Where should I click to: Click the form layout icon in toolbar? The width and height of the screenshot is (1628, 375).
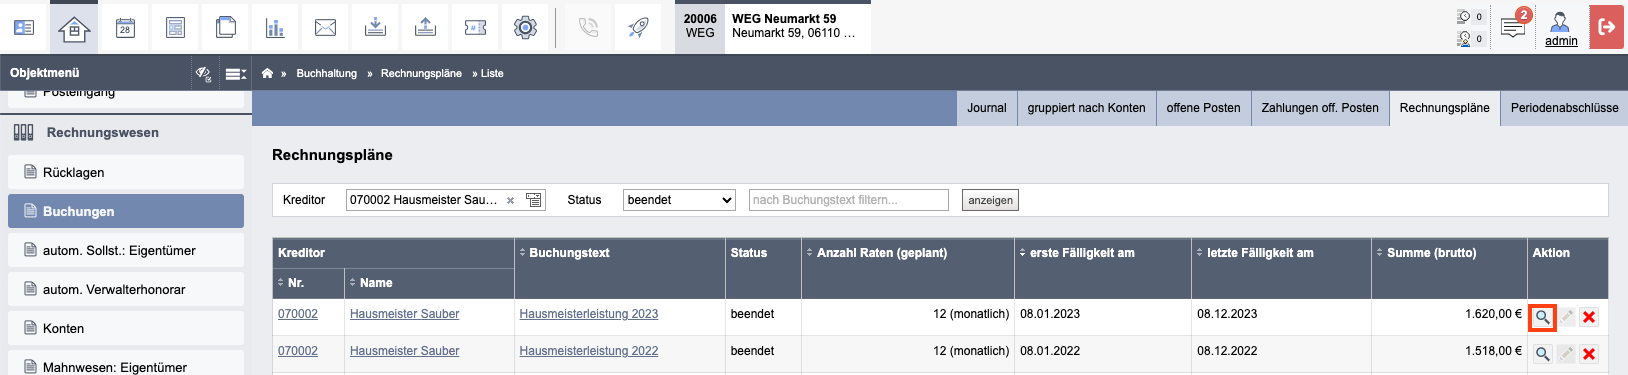175,27
